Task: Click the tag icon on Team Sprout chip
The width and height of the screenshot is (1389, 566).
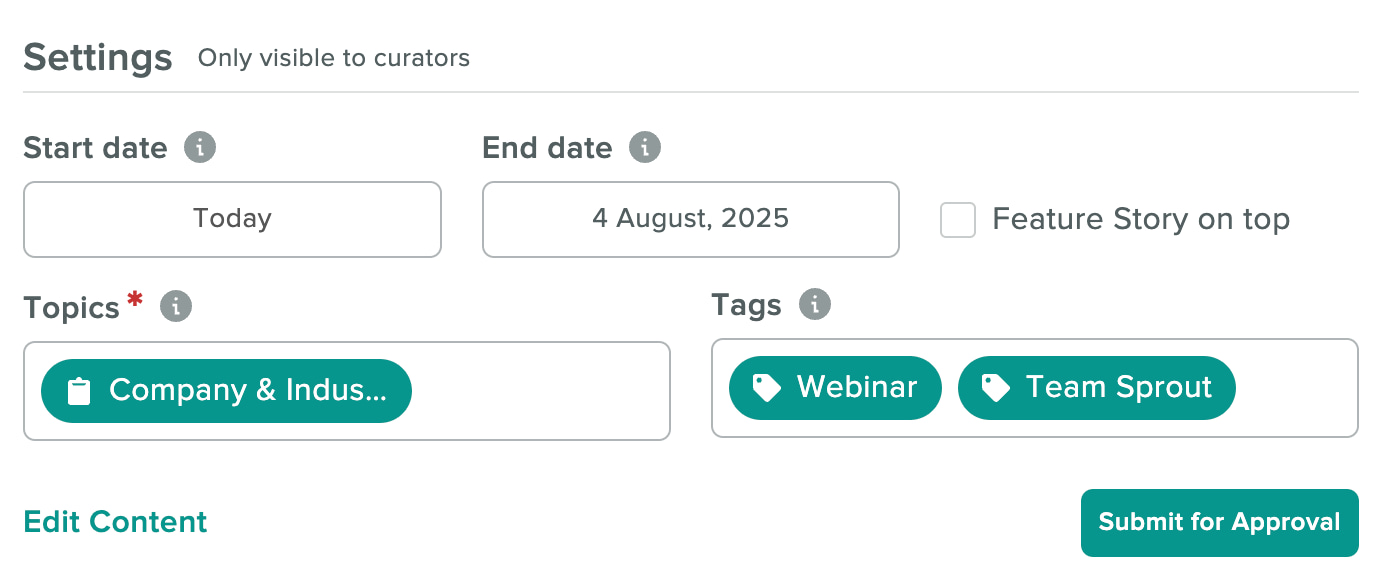Action: coord(995,388)
